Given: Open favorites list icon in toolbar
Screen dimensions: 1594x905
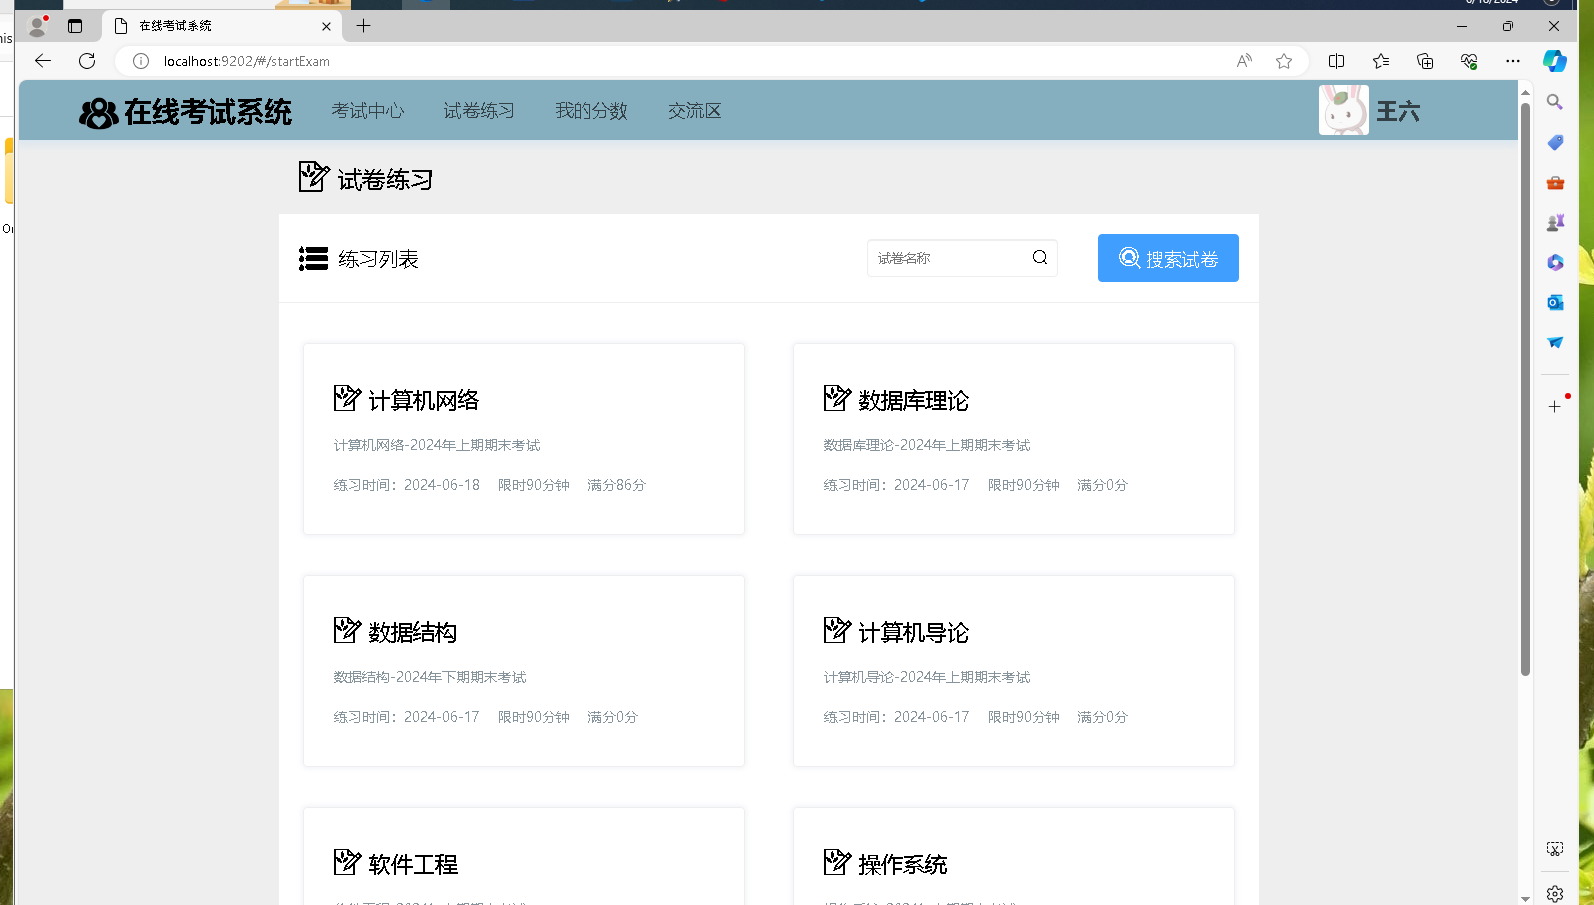Looking at the screenshot, I should pos(1381,61).
